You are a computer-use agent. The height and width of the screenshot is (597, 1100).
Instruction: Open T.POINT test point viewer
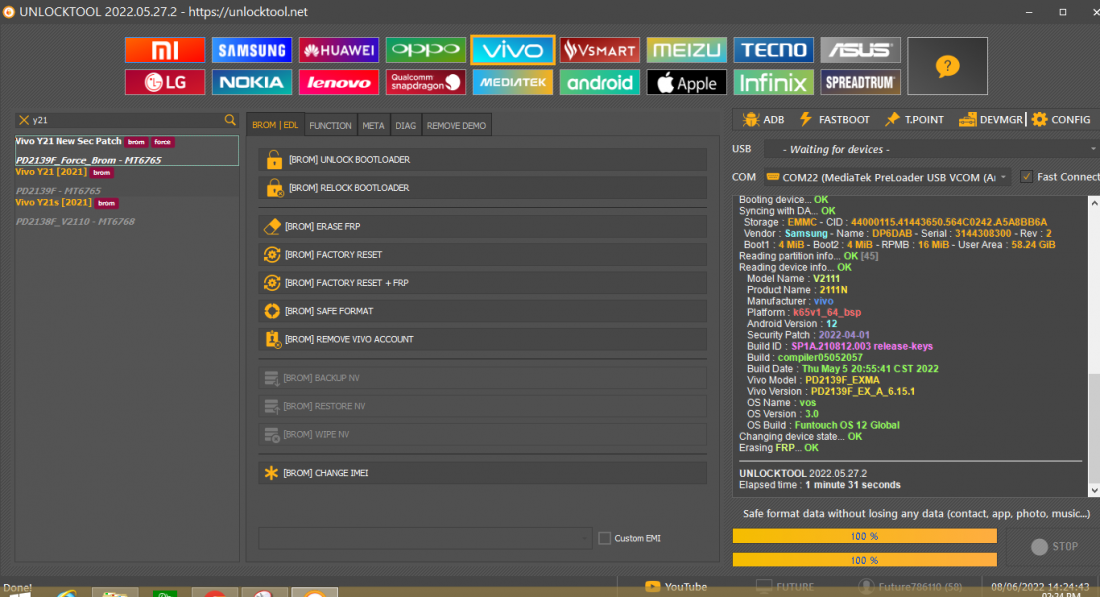coord(915,119)
